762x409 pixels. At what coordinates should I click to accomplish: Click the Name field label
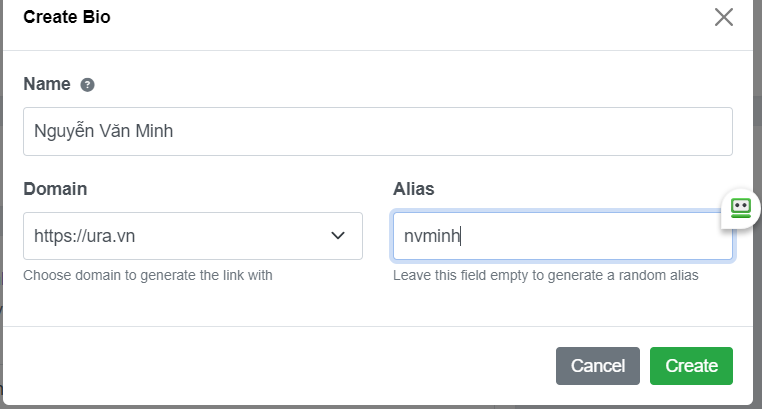(x=47, y=84)
